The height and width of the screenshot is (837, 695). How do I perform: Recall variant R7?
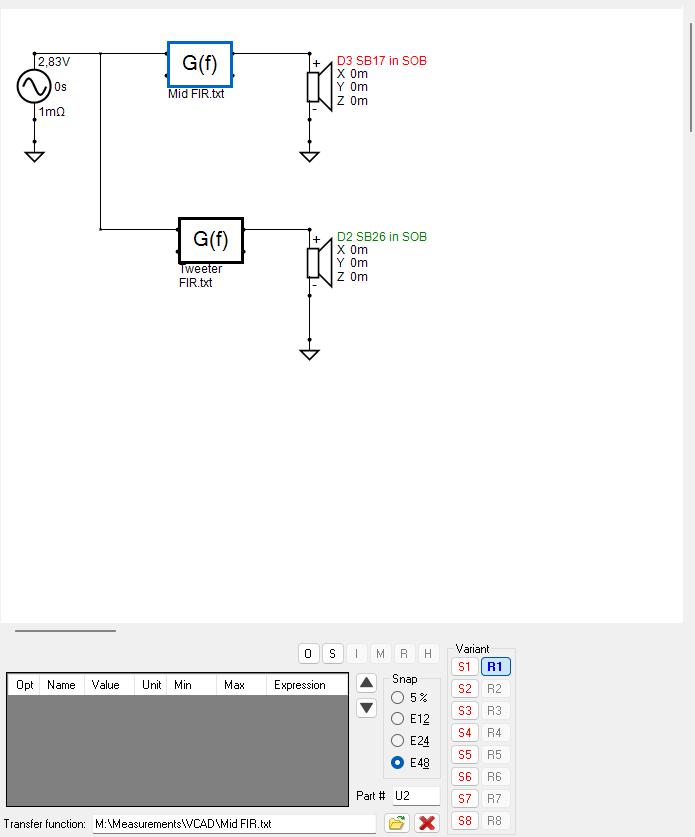495,799
